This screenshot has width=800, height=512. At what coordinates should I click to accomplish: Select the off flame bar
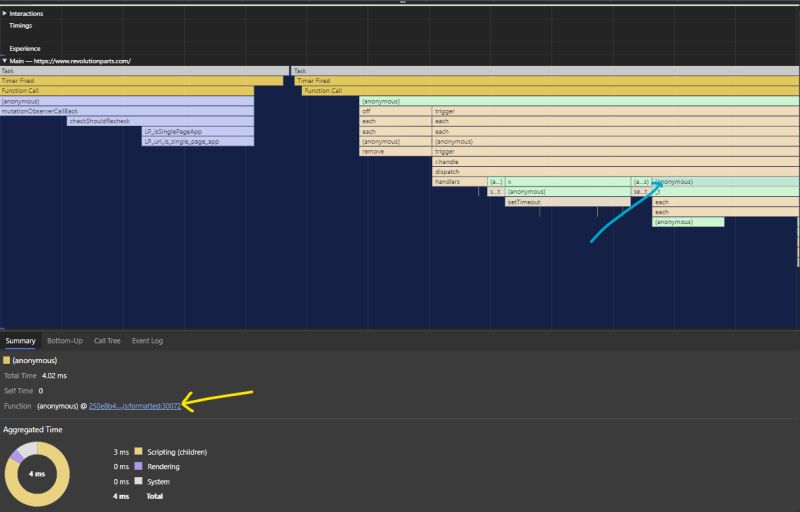pos(395,111)
